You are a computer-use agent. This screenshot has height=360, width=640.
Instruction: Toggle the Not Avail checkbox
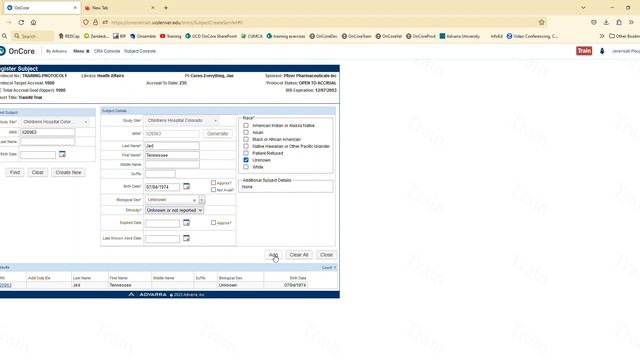[213, 190]
